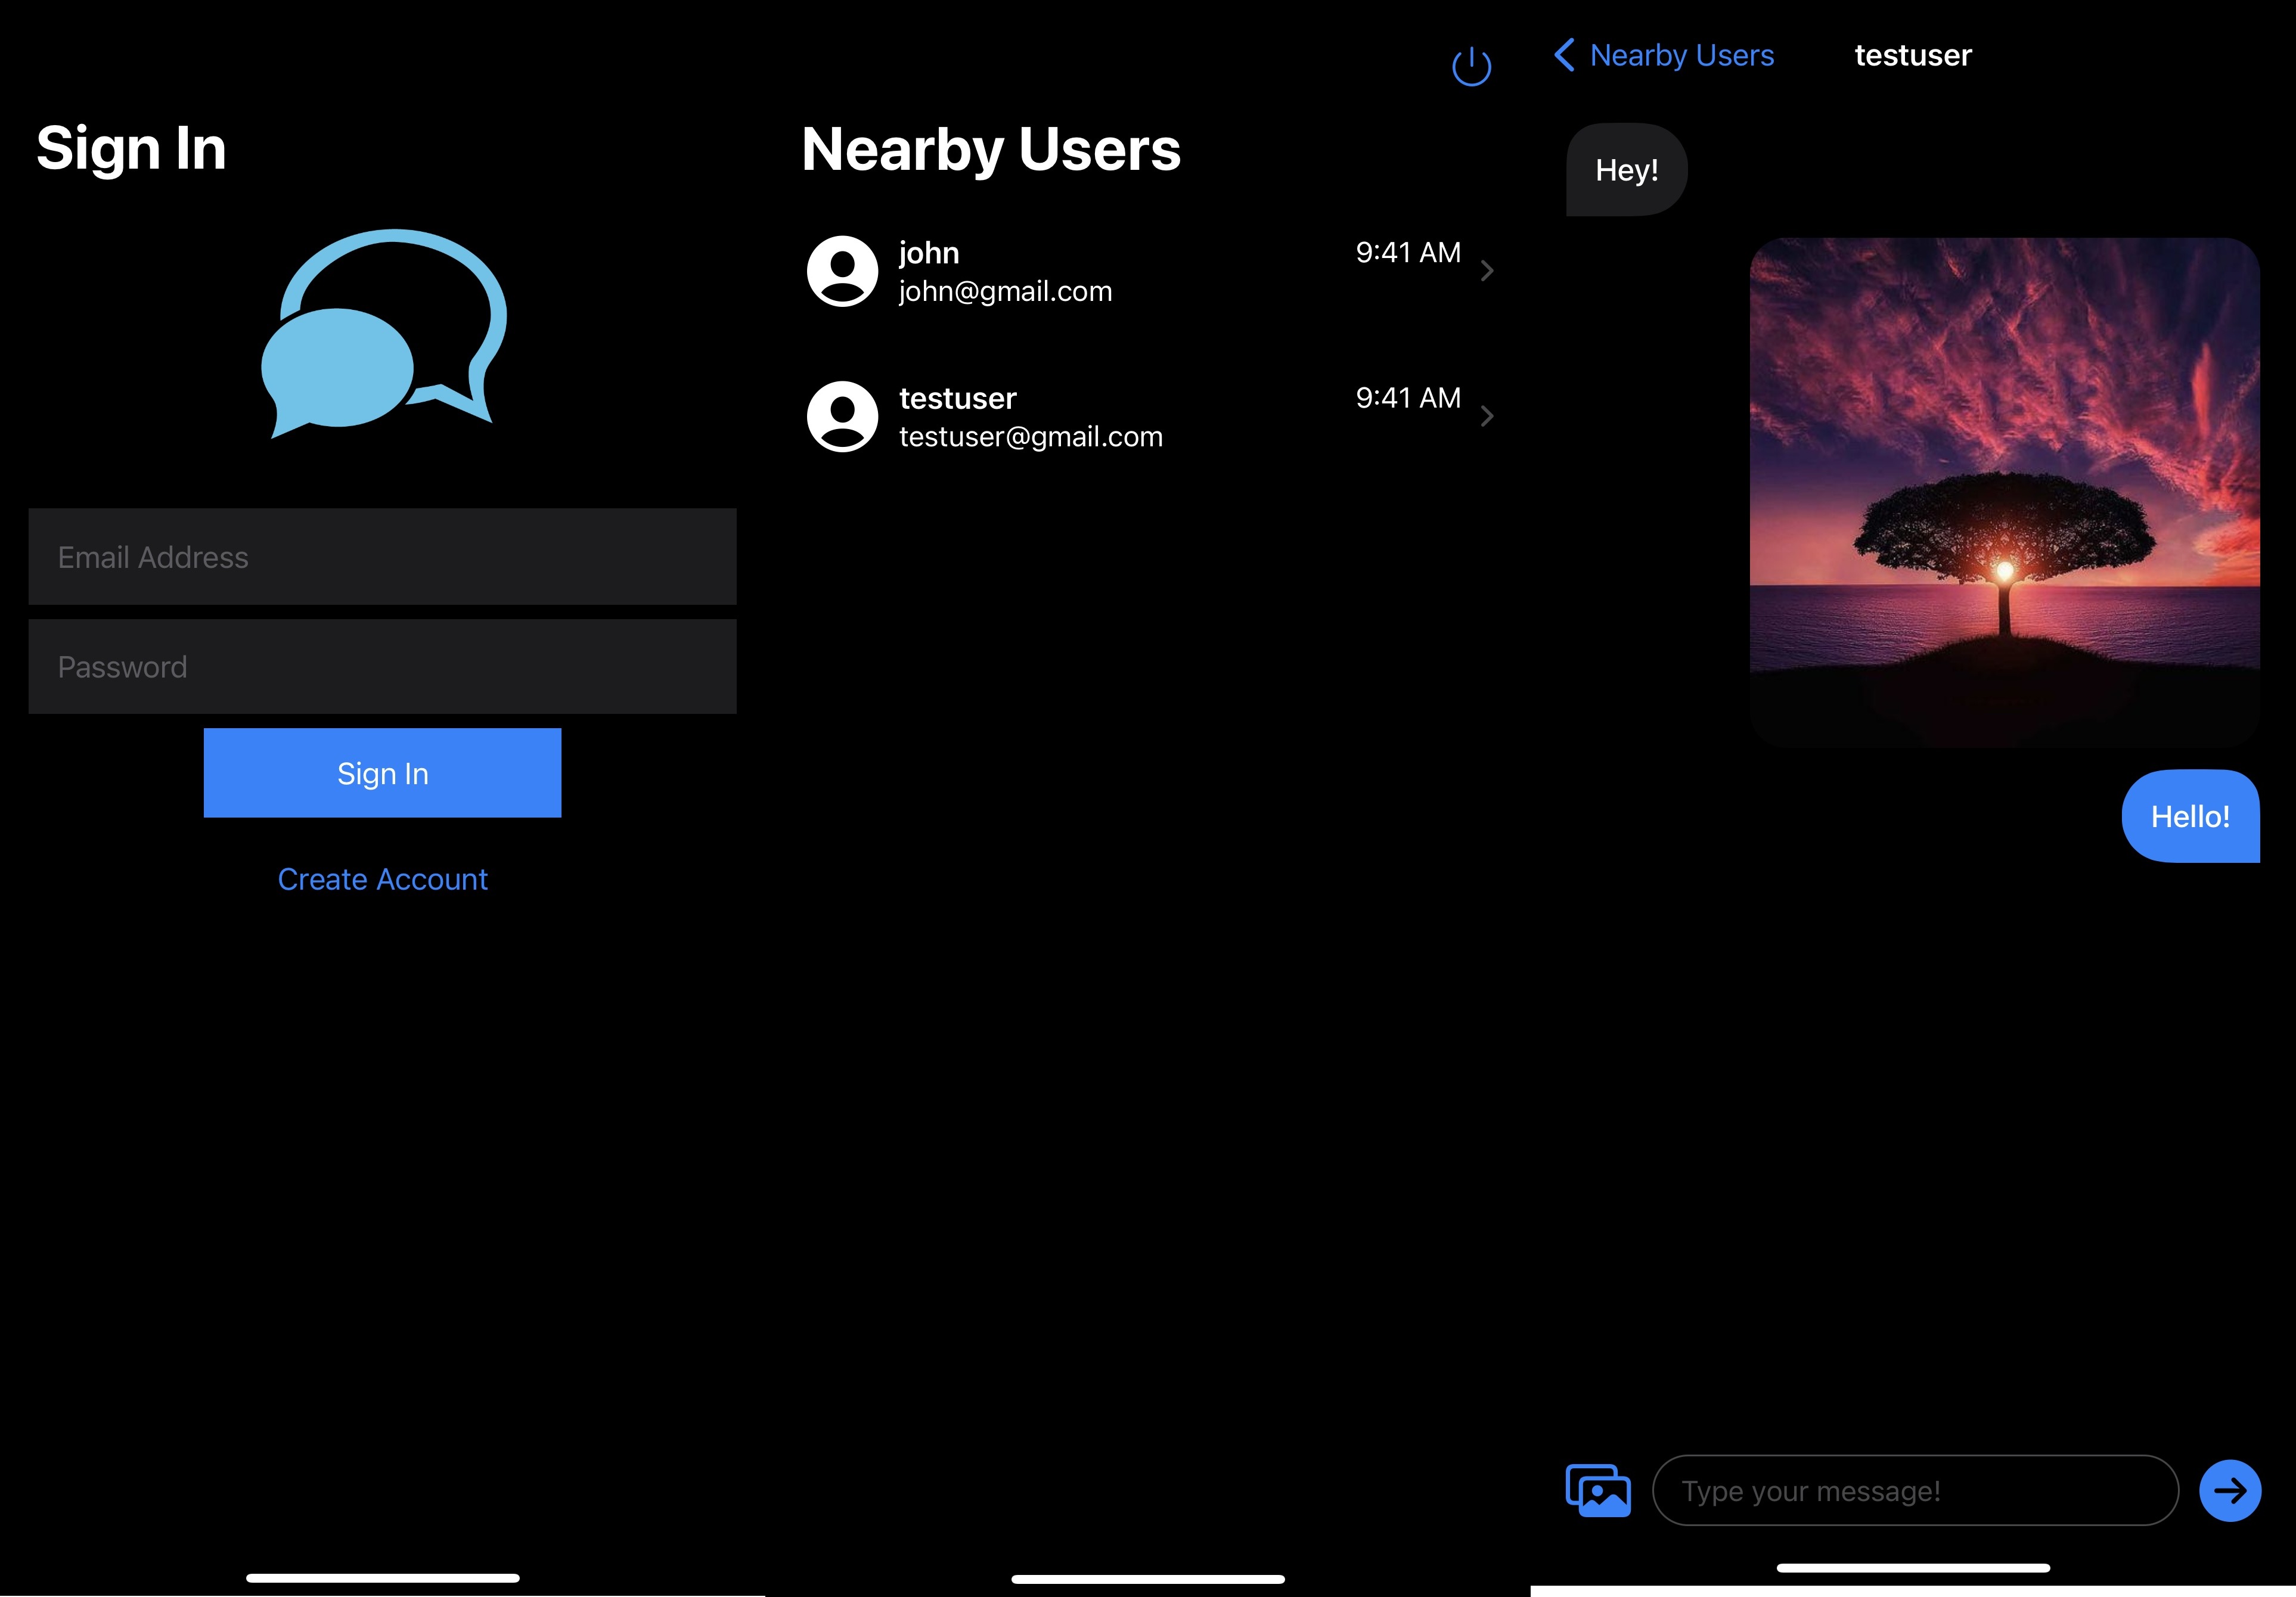The height and width of the screenshot is (1597, 2296).
Task: Open the sunset tree photo message
Action: tap(2004, 492)
